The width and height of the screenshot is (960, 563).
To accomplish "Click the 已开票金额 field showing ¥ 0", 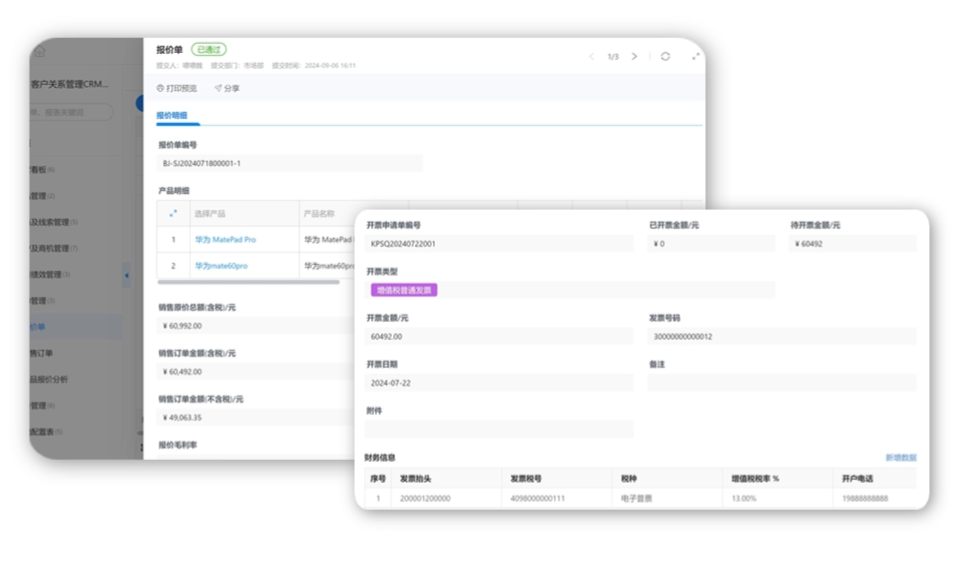I will (x=711, y=244).
